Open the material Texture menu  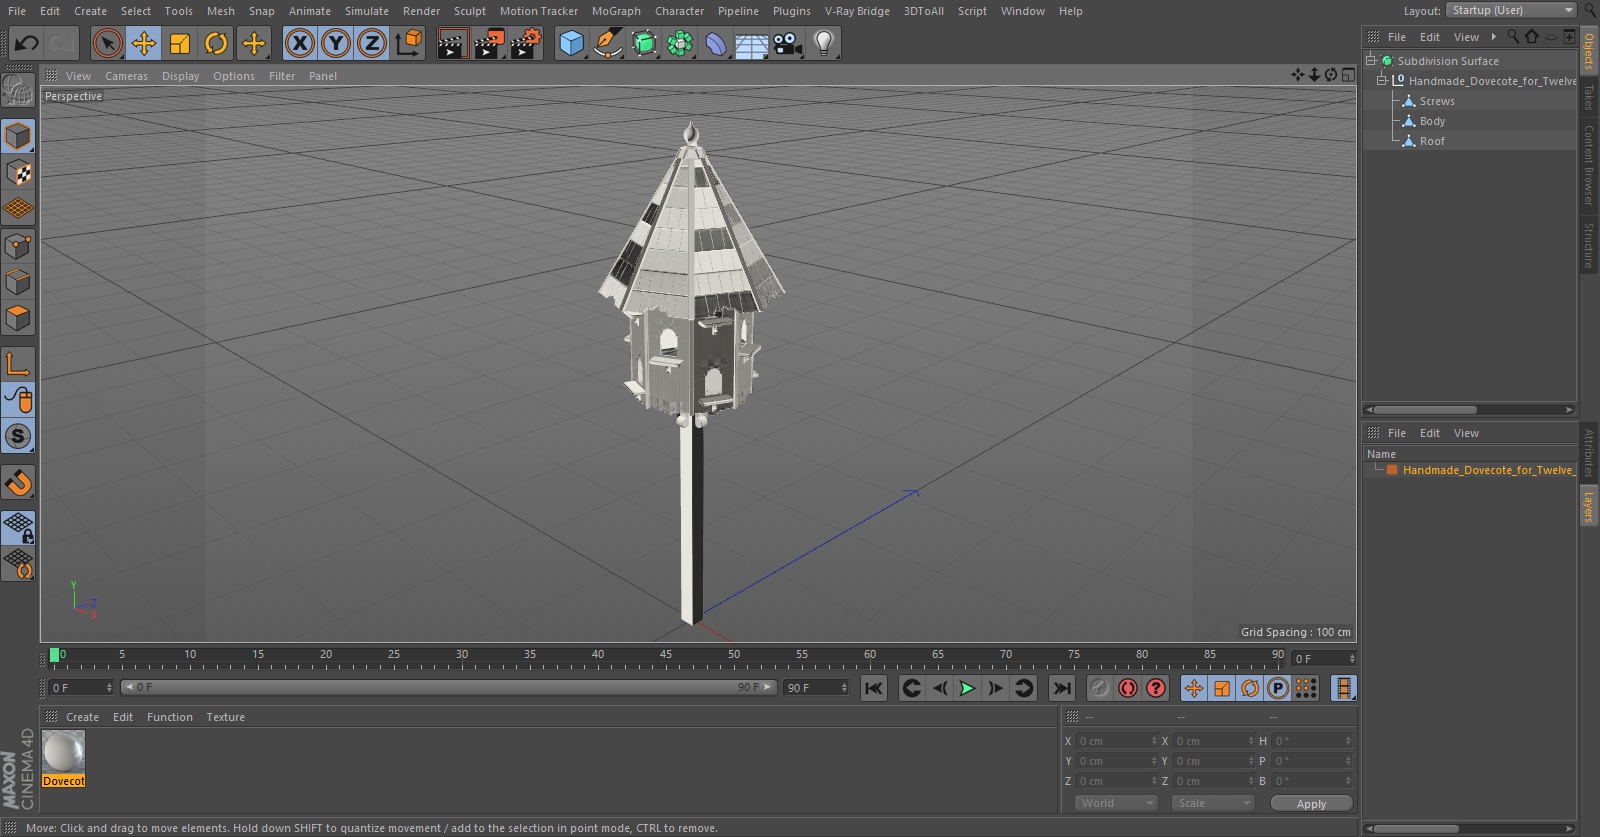tap(225, 717)
